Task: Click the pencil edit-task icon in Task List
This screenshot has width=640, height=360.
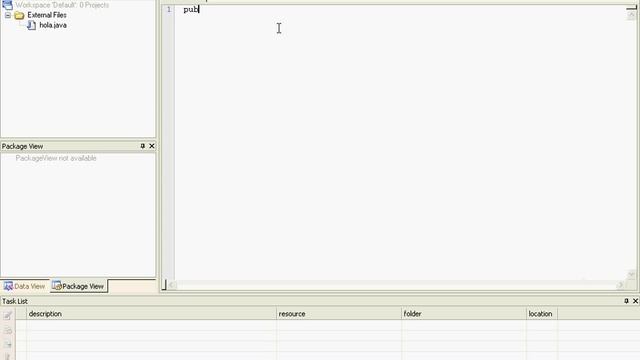Action: point(8,316)
